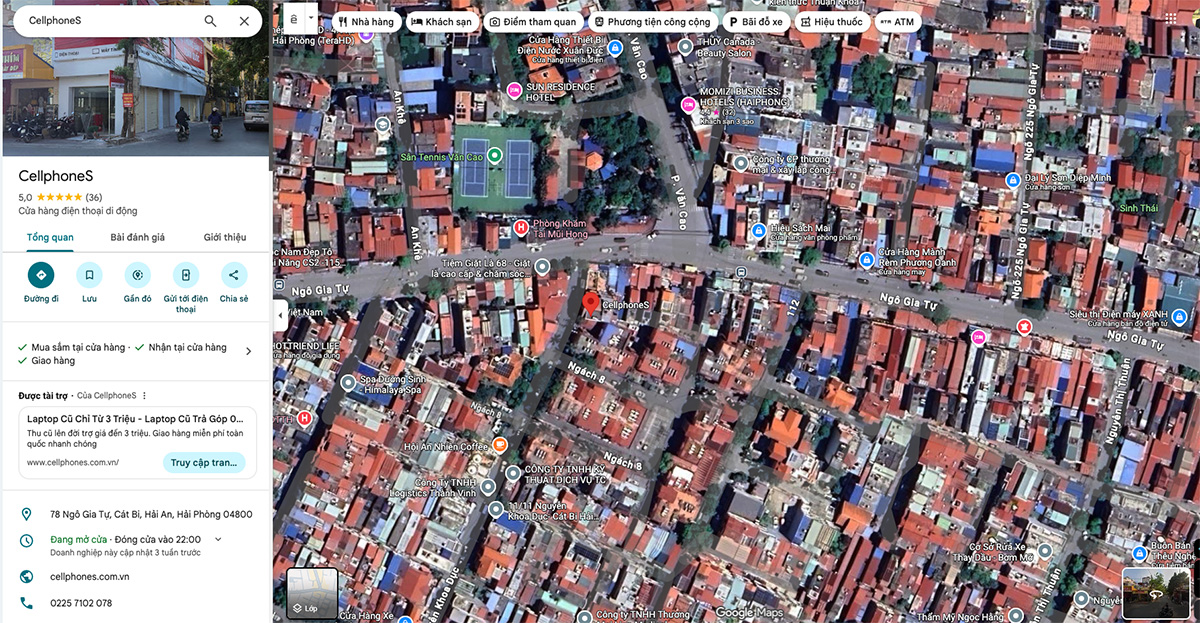
Task: Open the Google apps grid icon
Action: pyautogui.click(x=1170, y=20)
